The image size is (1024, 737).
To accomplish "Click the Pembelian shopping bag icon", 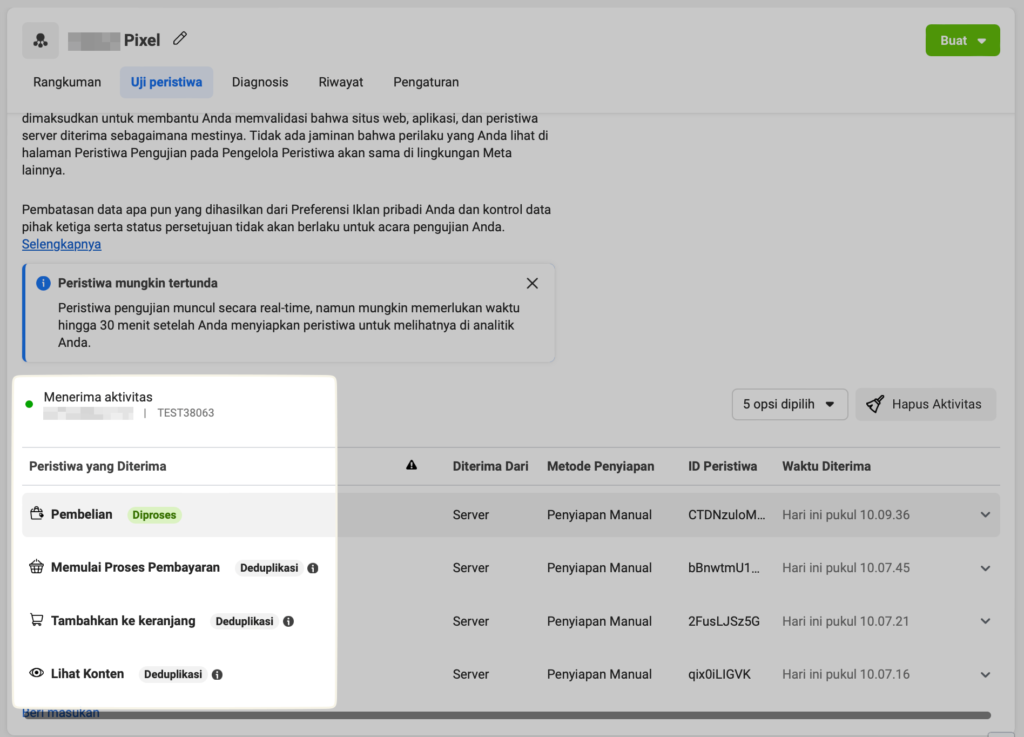I will (x=37, y=514).
